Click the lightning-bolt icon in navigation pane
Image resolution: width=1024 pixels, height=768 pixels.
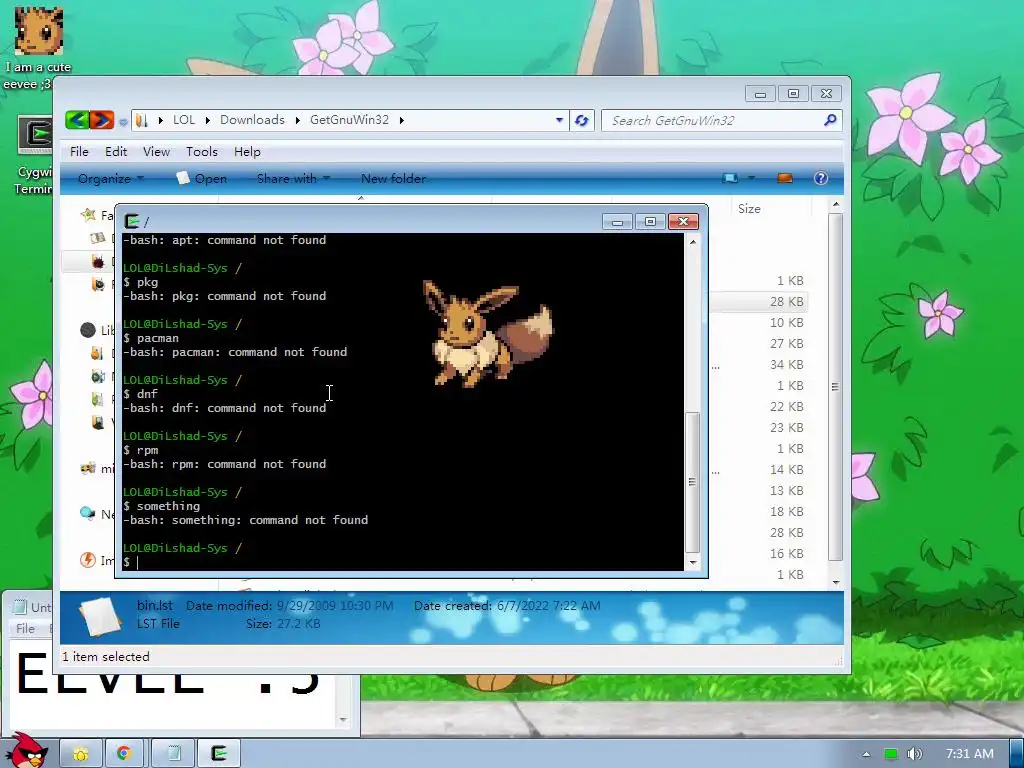(88, 560)
